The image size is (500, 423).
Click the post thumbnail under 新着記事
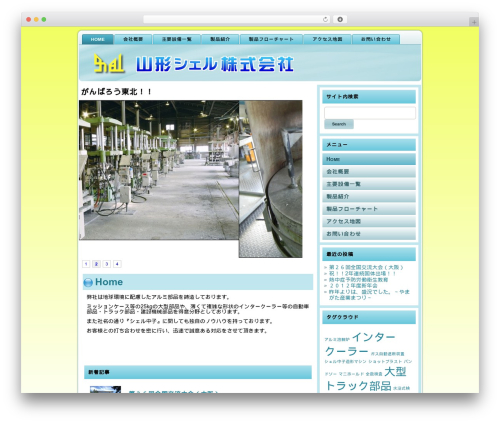(x=105, y=389)
